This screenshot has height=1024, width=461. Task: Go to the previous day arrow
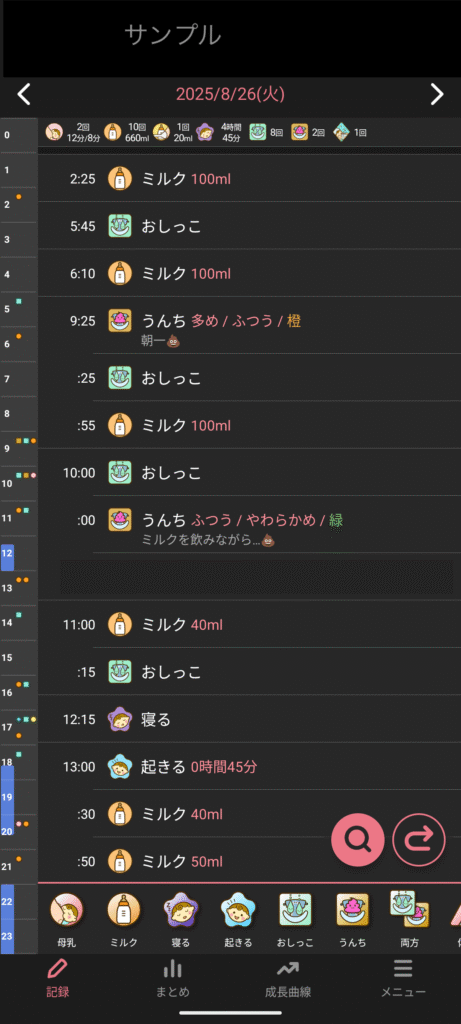[x=24, y=95]
